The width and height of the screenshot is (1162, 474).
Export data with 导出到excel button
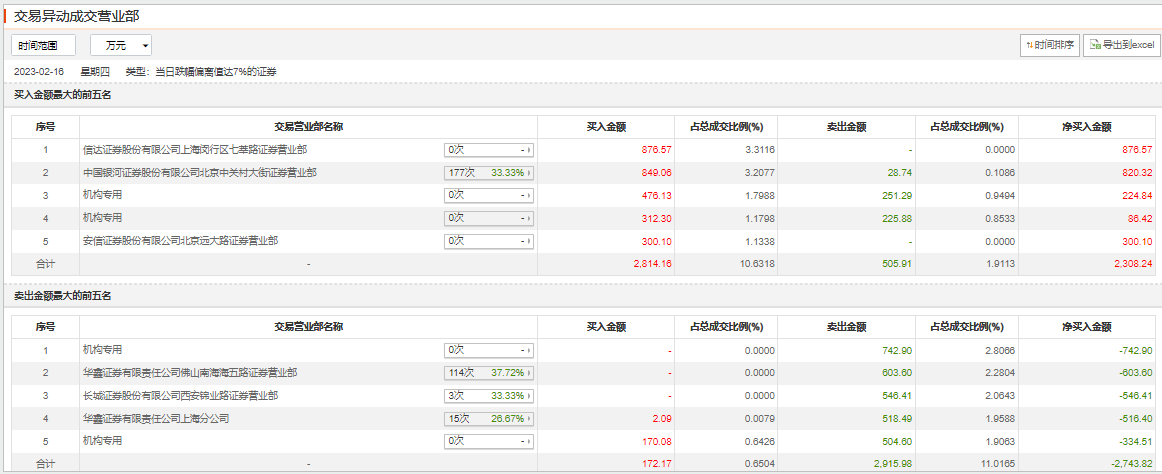pyautogui.click(x=1121, y=45)
